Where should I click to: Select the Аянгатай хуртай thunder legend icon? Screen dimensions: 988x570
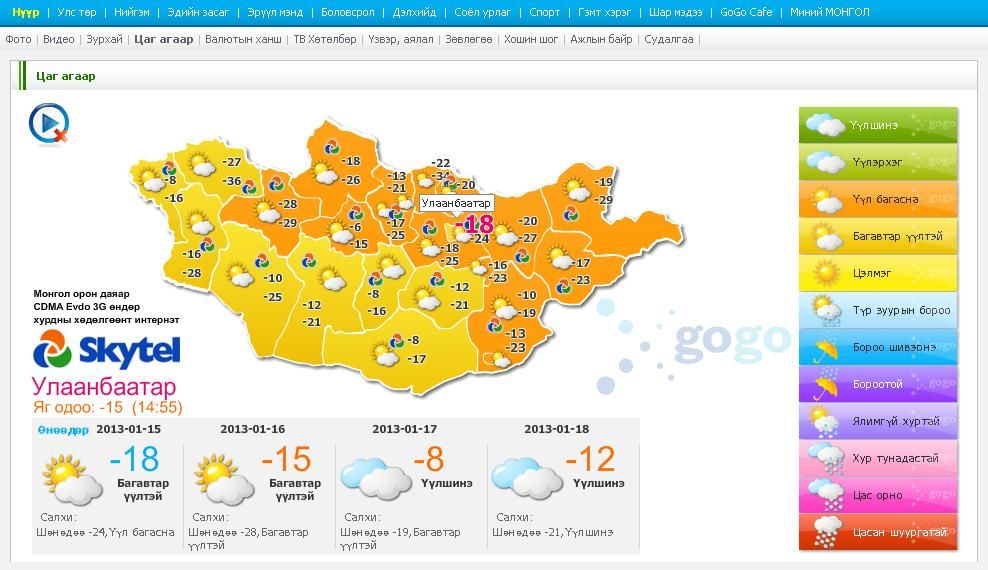[825, 421]
